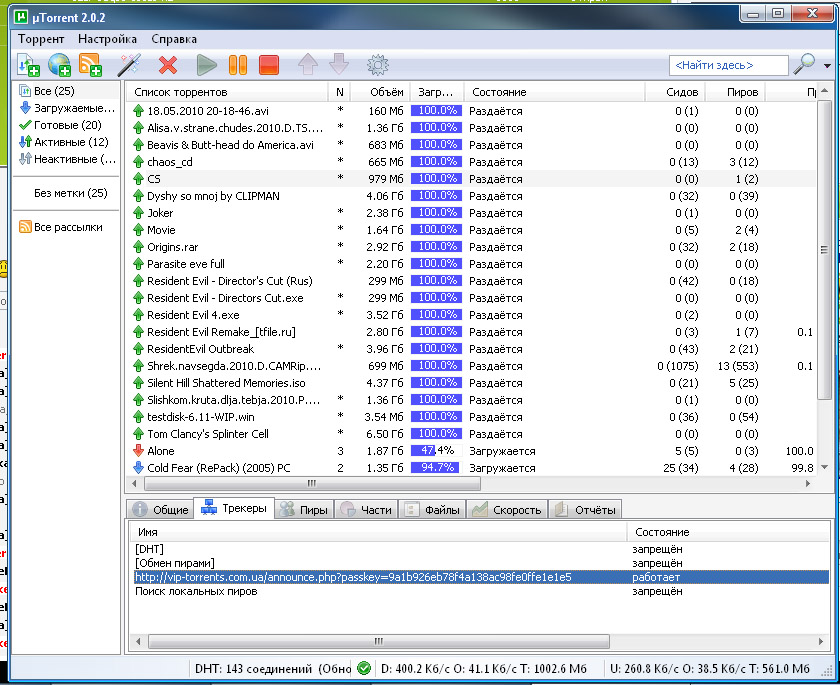Viewport: 840px width, 685px height.
Task: Click download speed status D: 400.2 Кб/с
Action: [x=484, y=668]
